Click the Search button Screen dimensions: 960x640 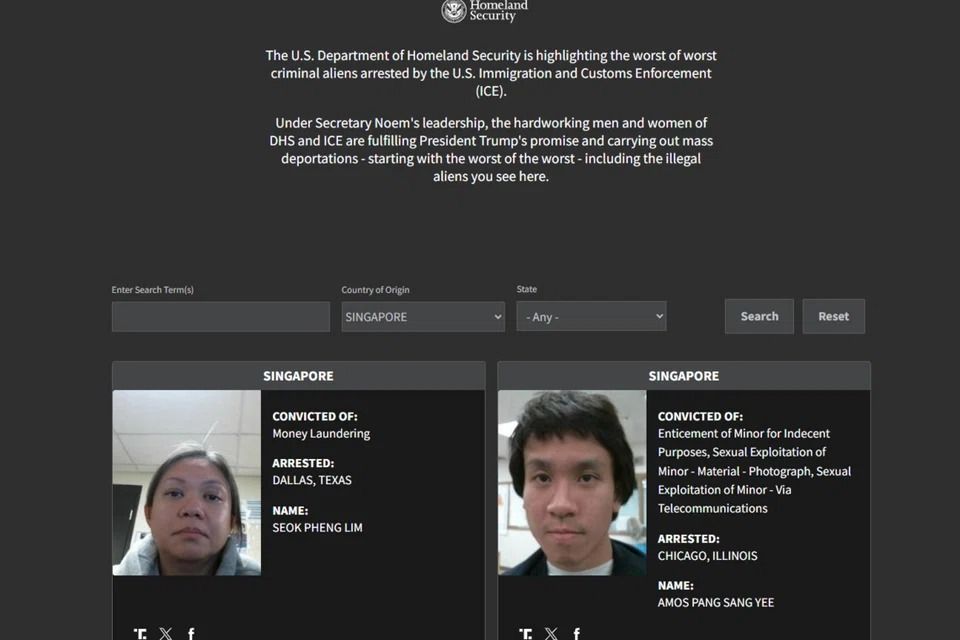759,316
